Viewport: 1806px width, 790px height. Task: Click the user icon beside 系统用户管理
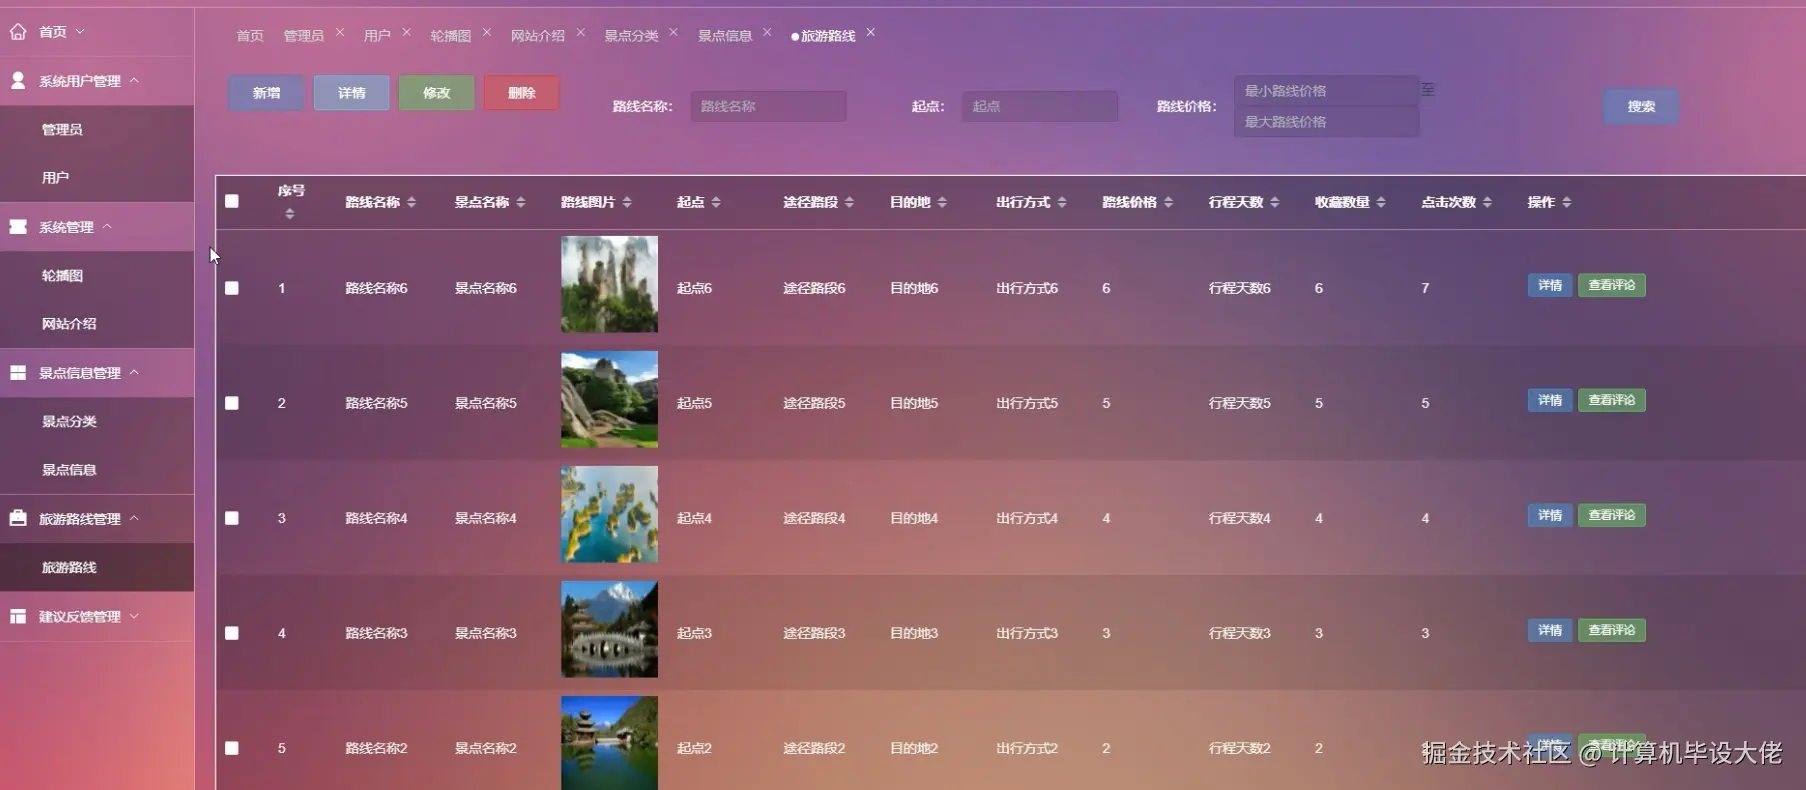[x=18, y=80]
